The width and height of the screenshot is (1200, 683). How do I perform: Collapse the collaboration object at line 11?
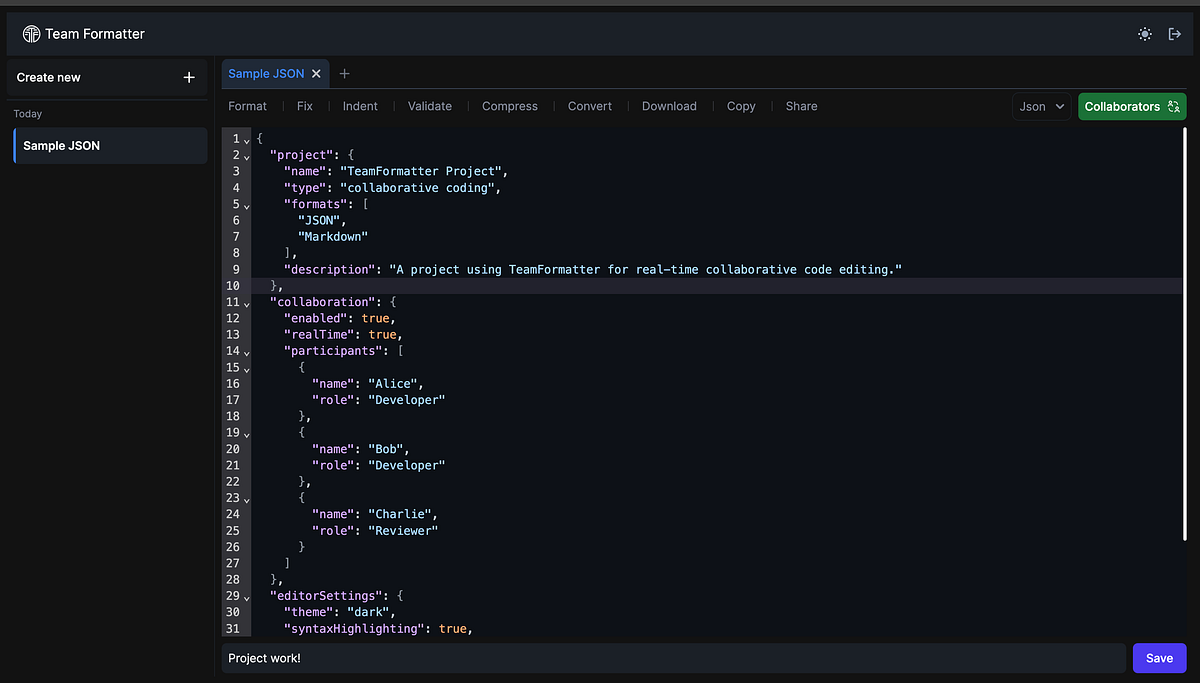coord(245,303)
